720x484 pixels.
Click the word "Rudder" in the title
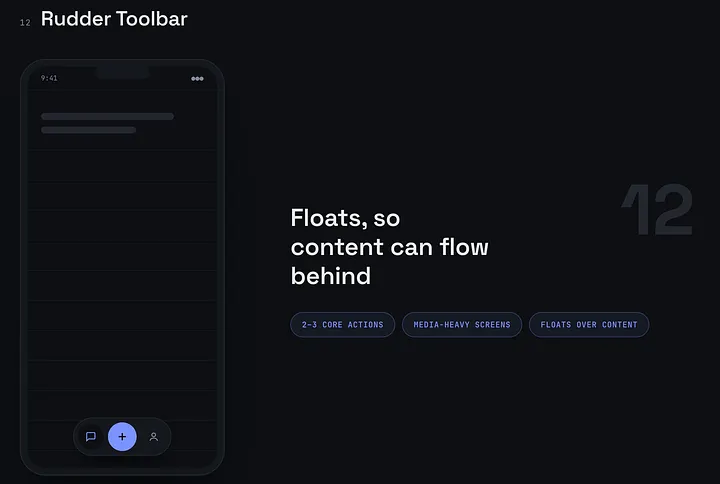click(76, 19)
